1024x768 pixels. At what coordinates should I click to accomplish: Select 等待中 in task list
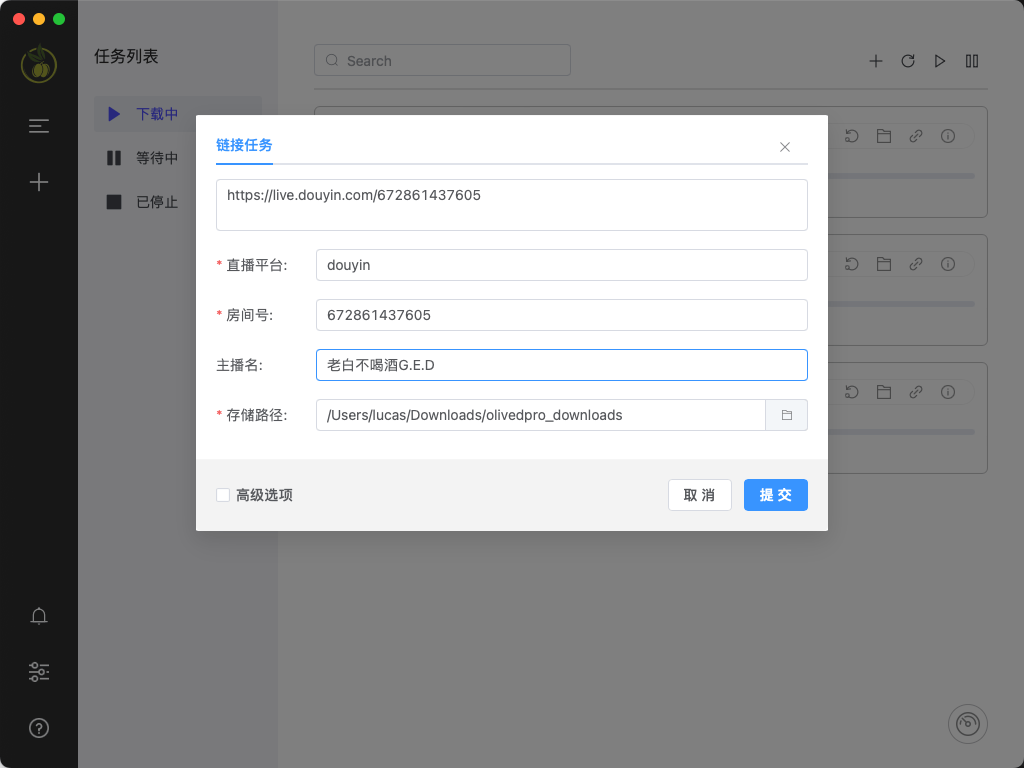coord(157,158)
